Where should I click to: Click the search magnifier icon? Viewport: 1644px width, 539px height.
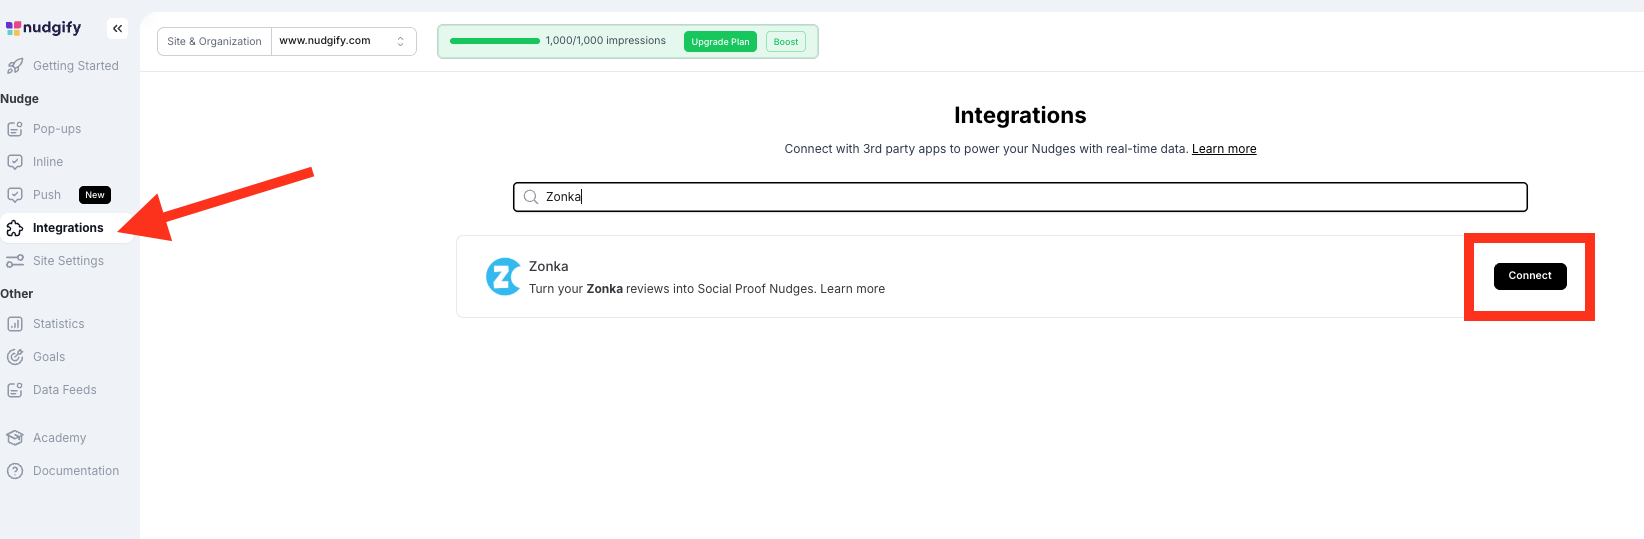(531, 197)
